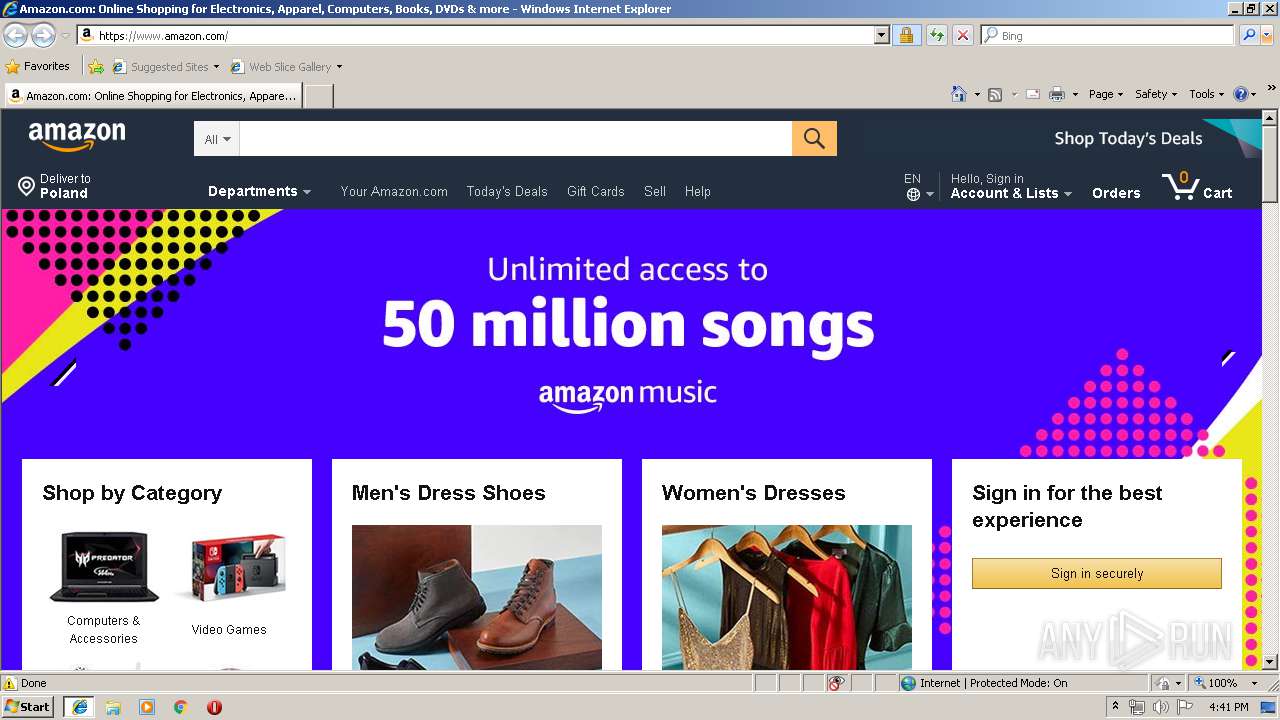Click the language globe icon
The image size is (1280, 720).
(x=913, y=195)
